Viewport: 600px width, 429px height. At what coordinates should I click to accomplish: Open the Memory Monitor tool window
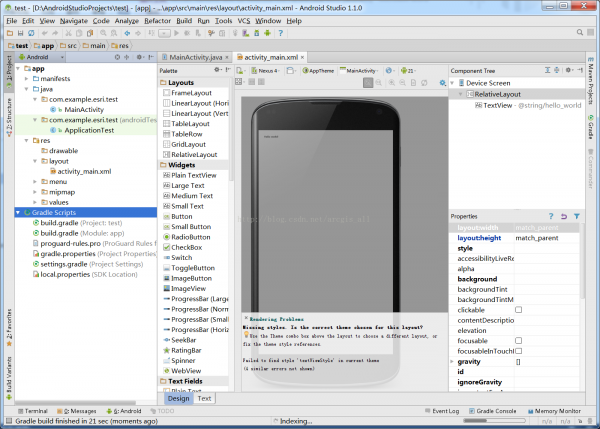point(554,411)
